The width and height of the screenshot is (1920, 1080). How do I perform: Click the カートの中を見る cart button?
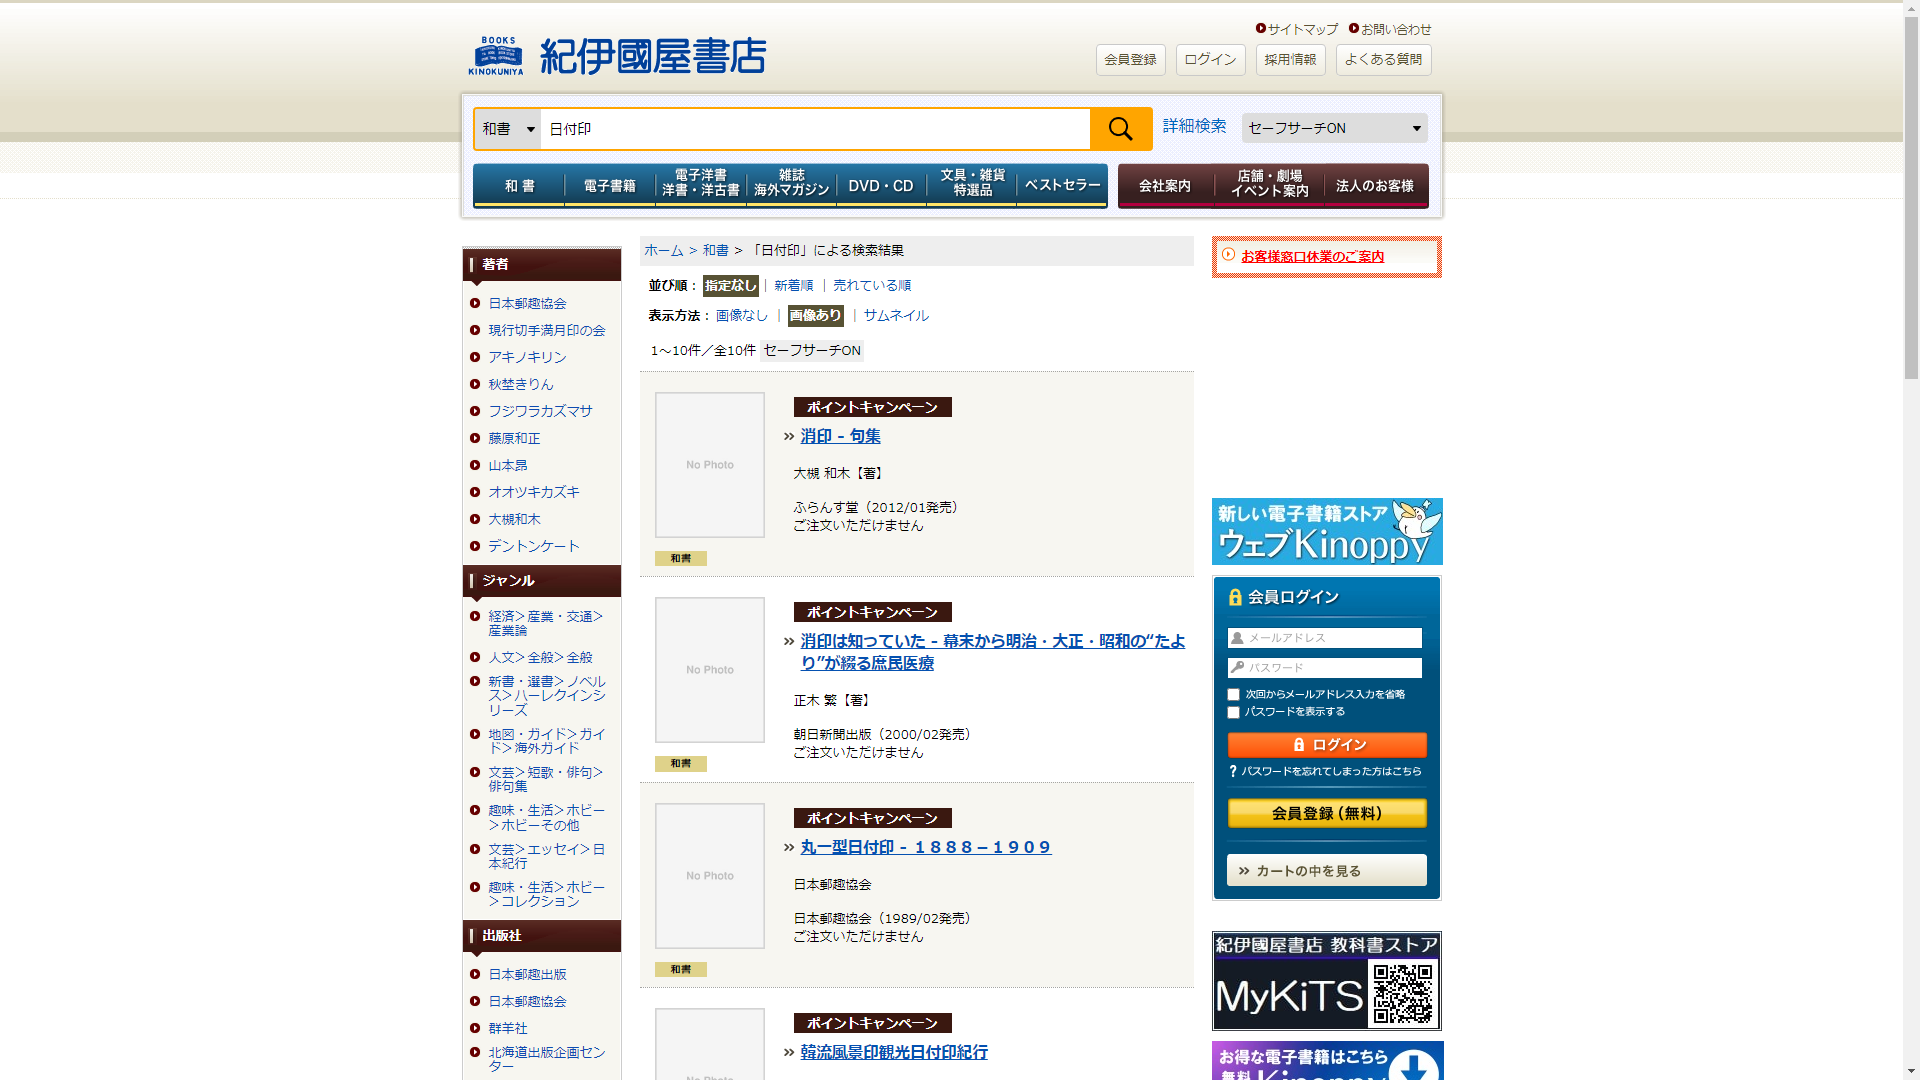(x=1326, y=871)
